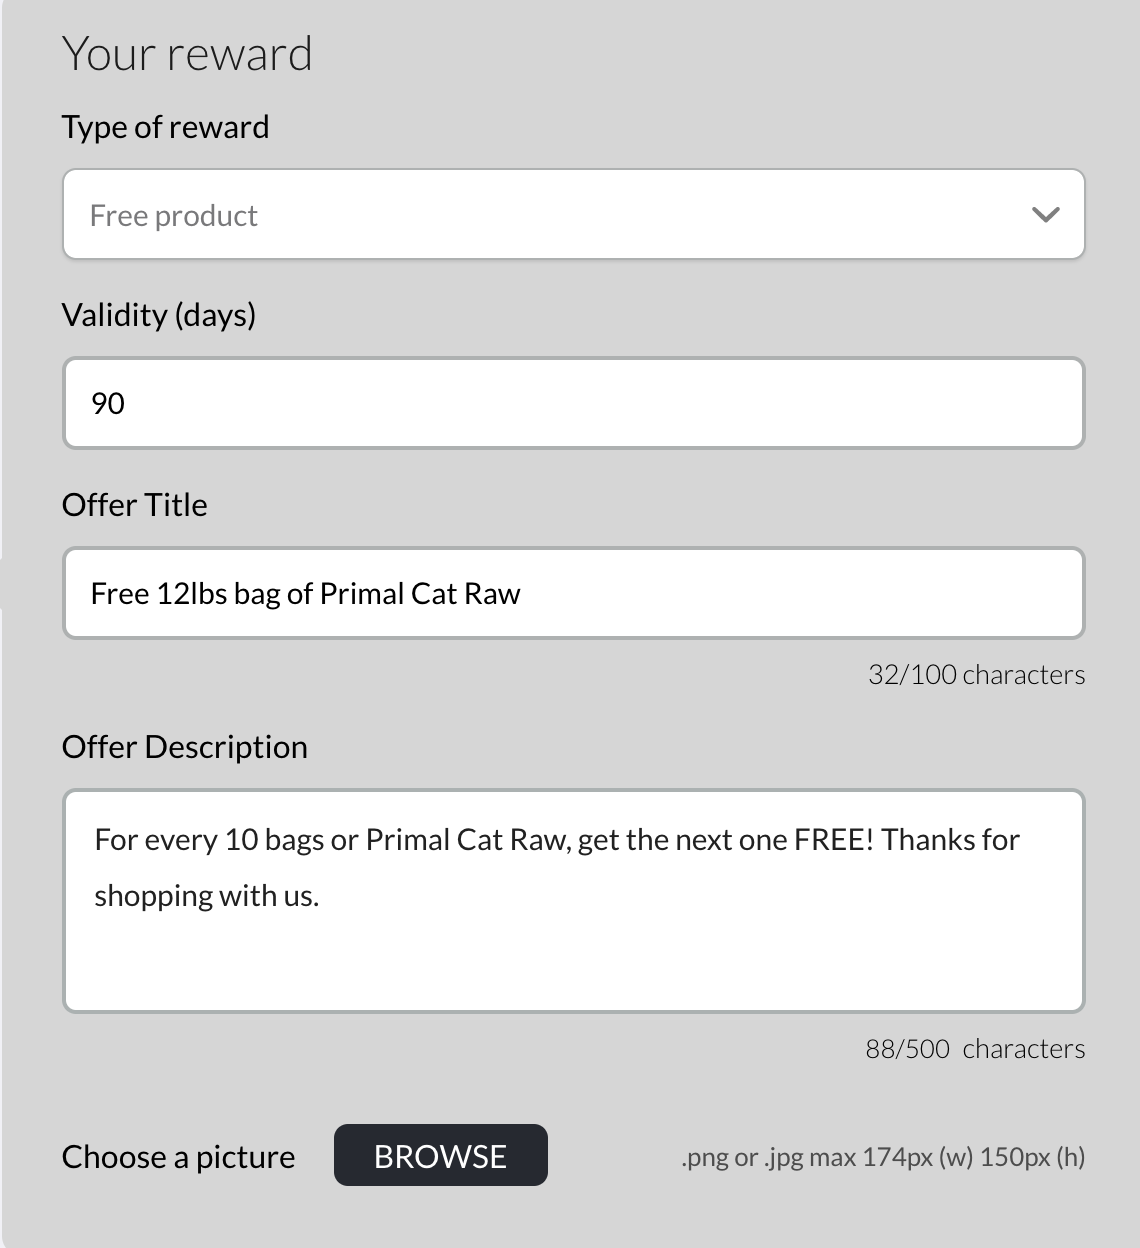Click BROWSE to choose a picture
1140x1248 pixels.
point(441,1155)
